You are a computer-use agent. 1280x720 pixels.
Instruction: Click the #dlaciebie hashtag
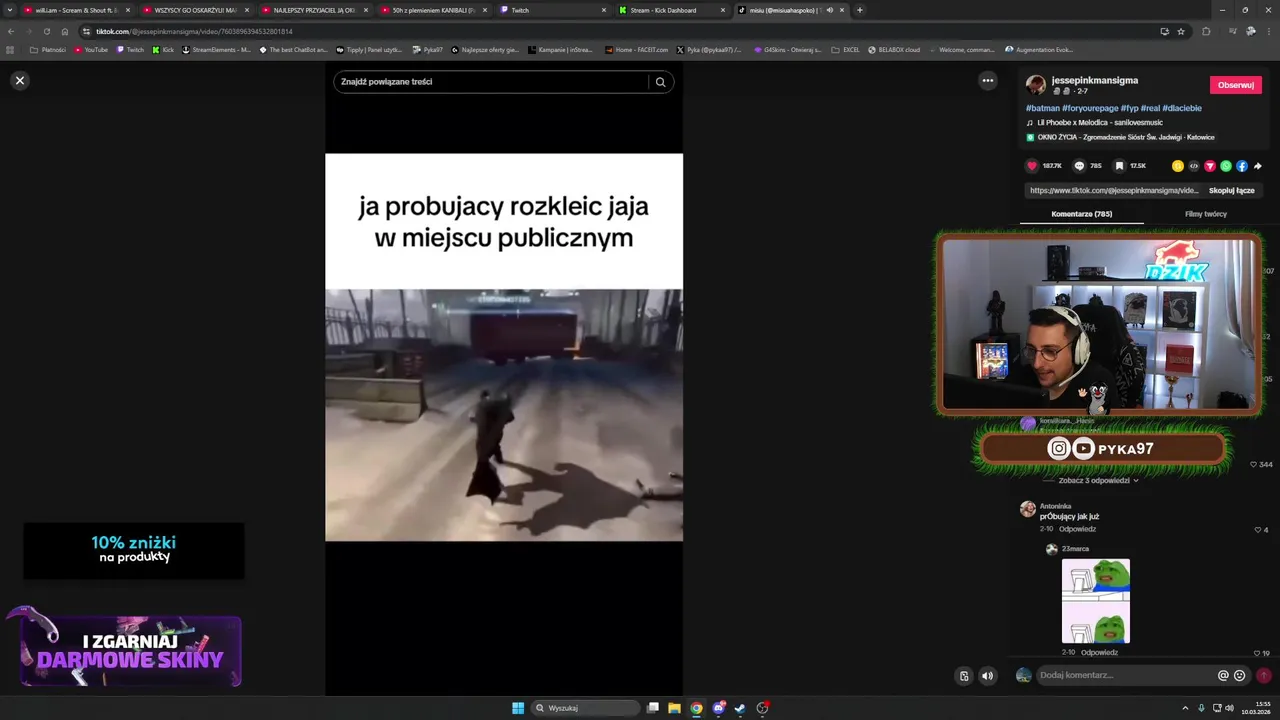(1181, 108)
